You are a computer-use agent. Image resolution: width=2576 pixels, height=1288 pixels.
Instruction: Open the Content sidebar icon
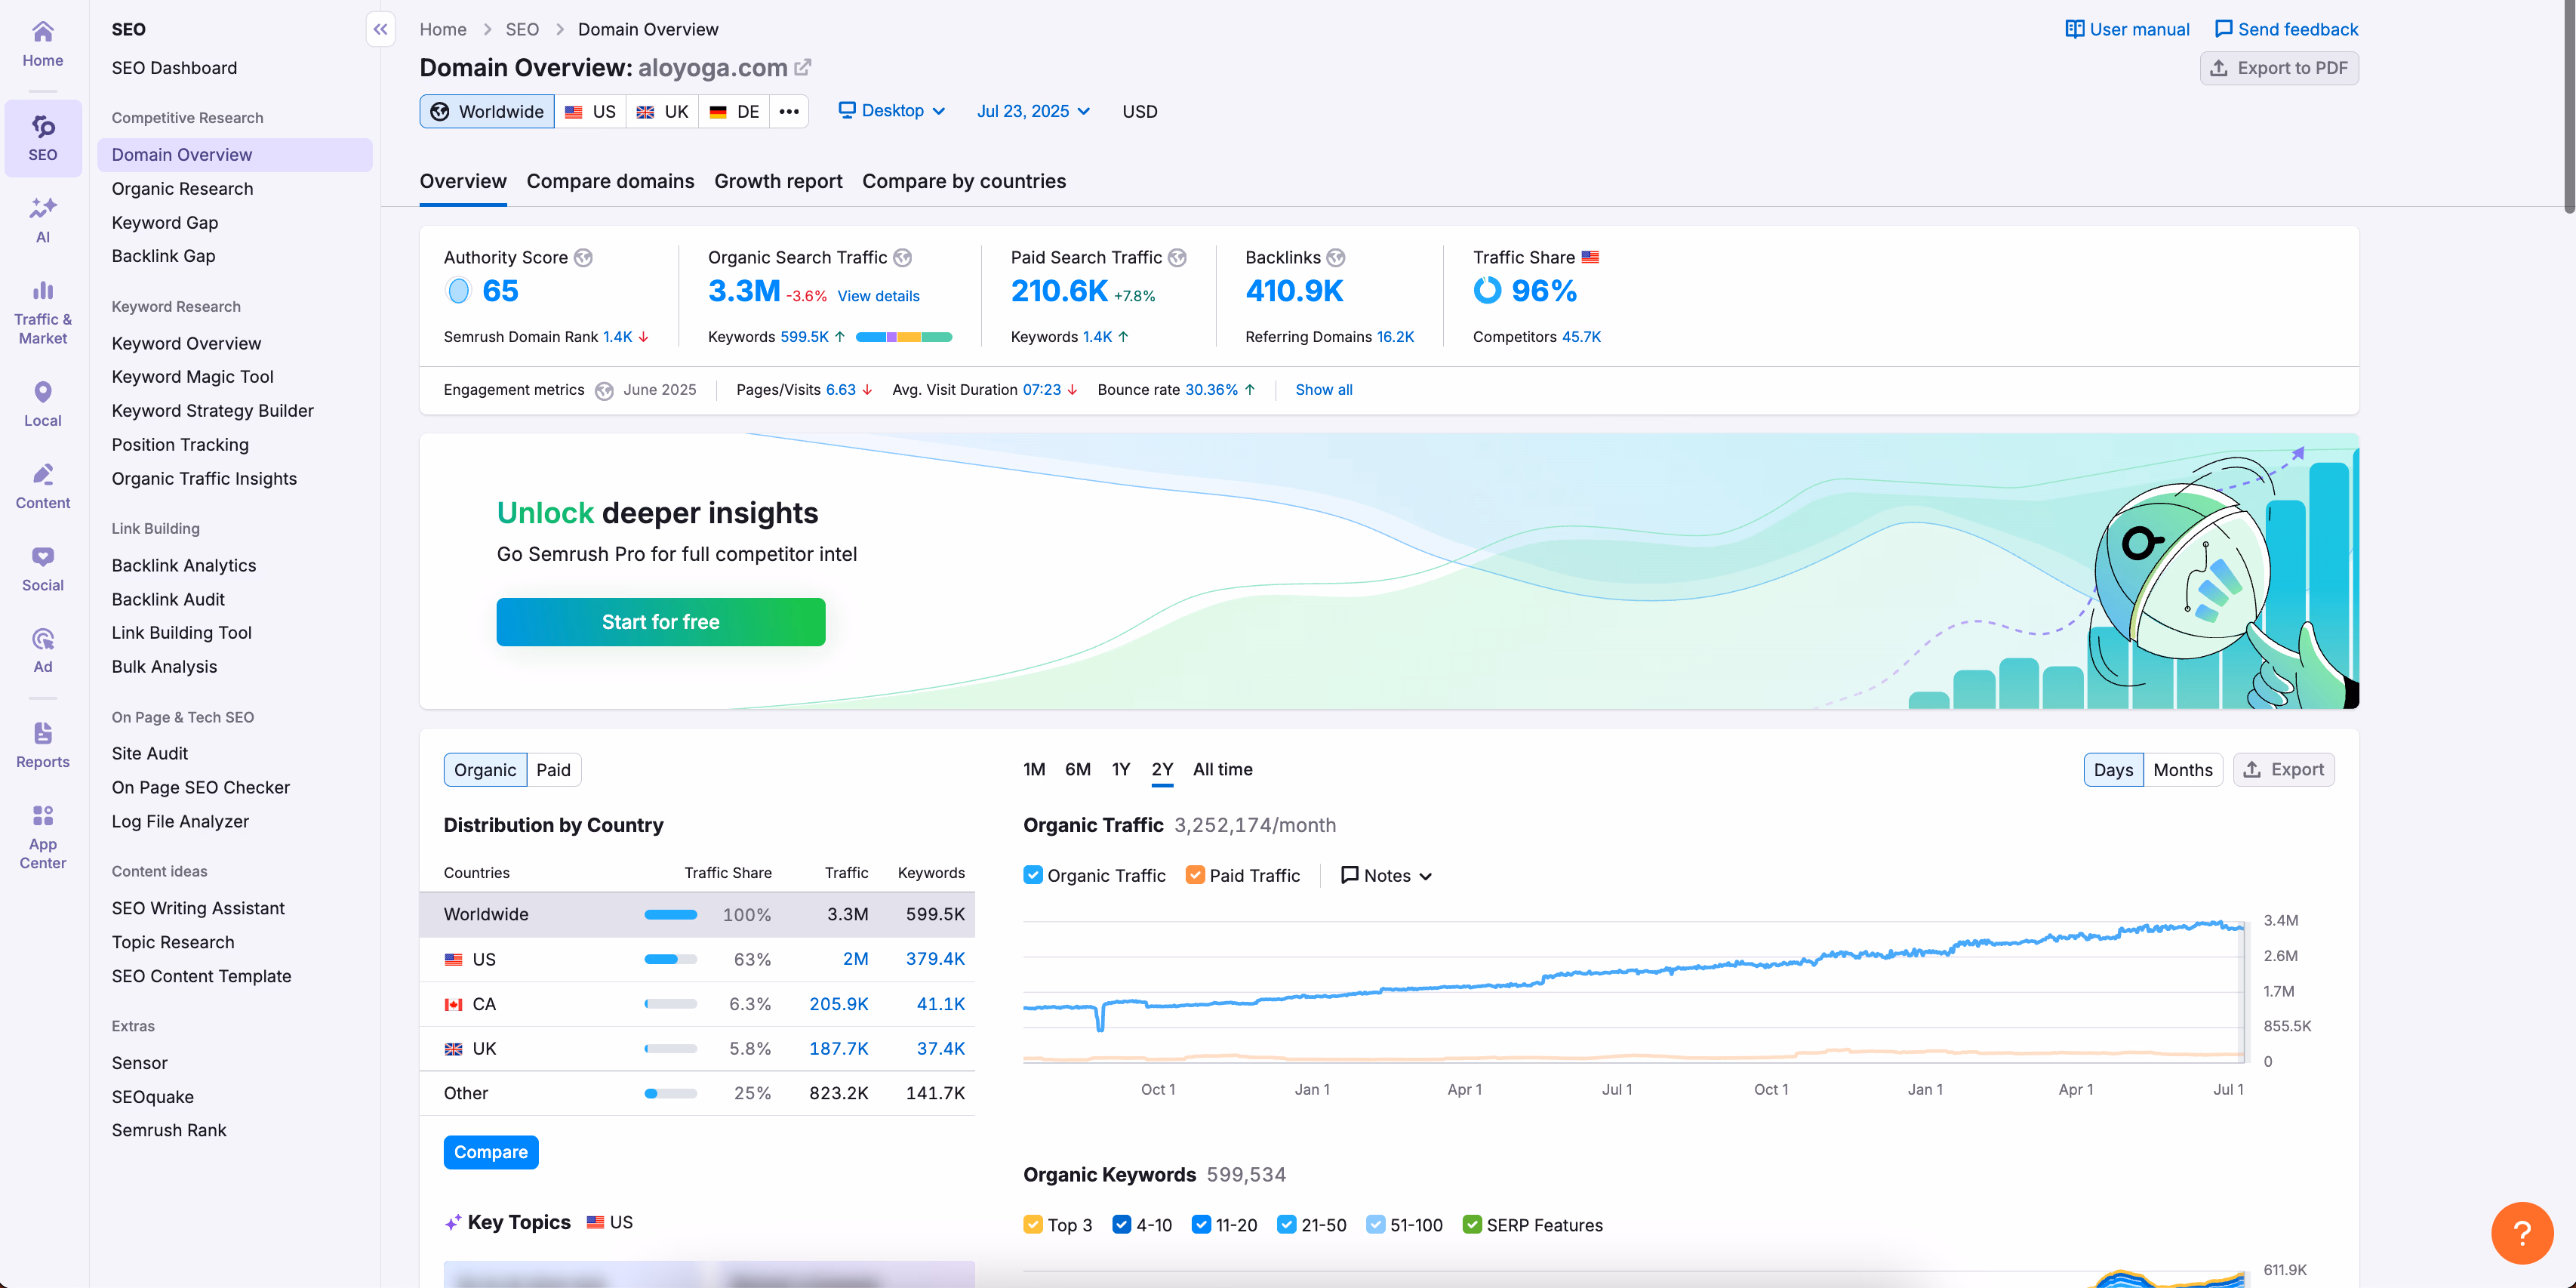pos(42,486)
